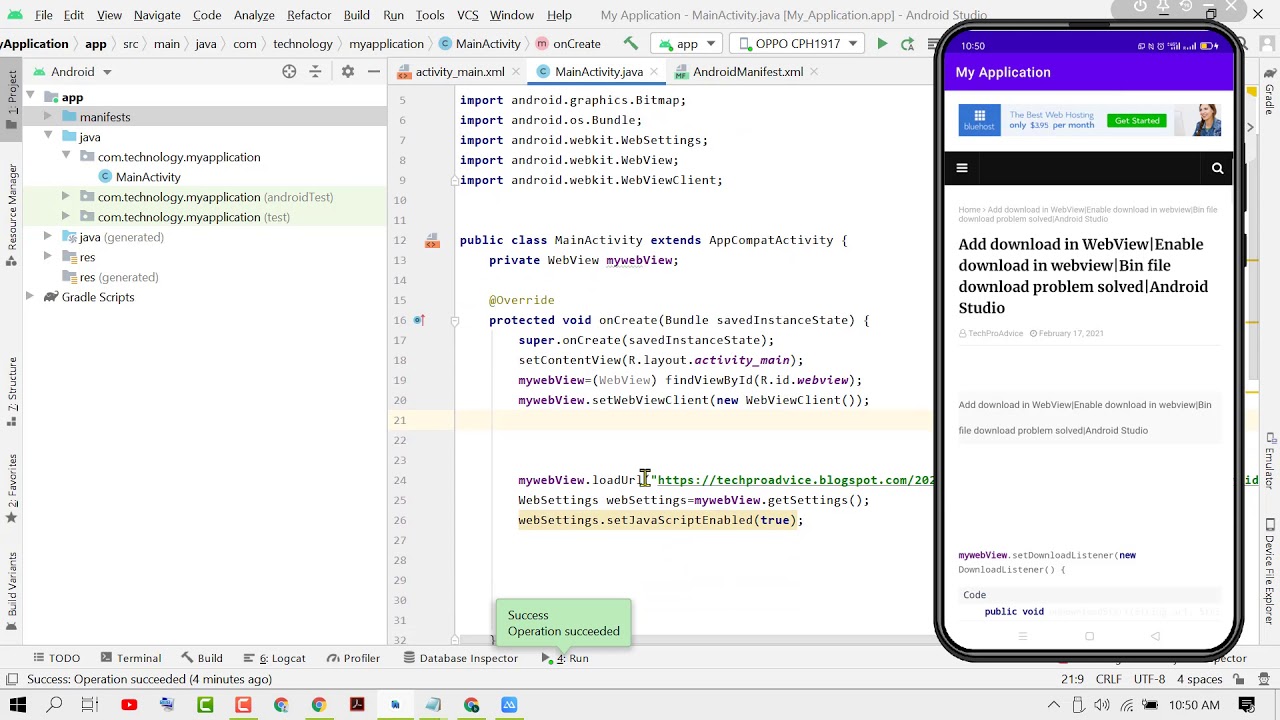Open the Windows notification center
Screen dimensions: 1280x720
point(1248,705)
